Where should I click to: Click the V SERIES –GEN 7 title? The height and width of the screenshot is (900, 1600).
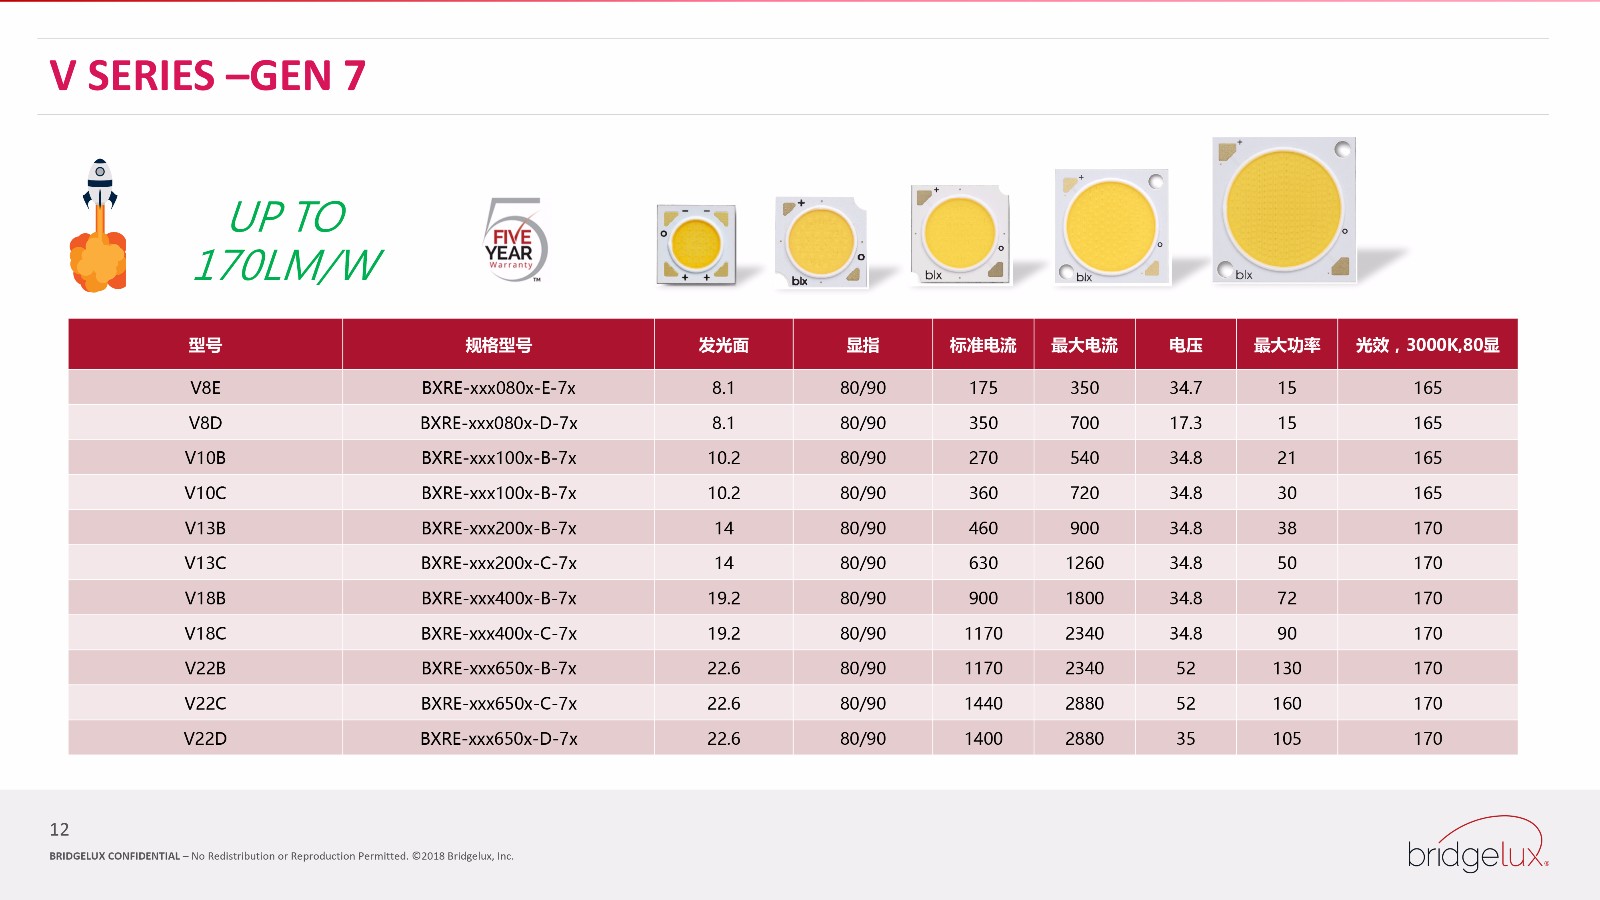tap(208, 76)
